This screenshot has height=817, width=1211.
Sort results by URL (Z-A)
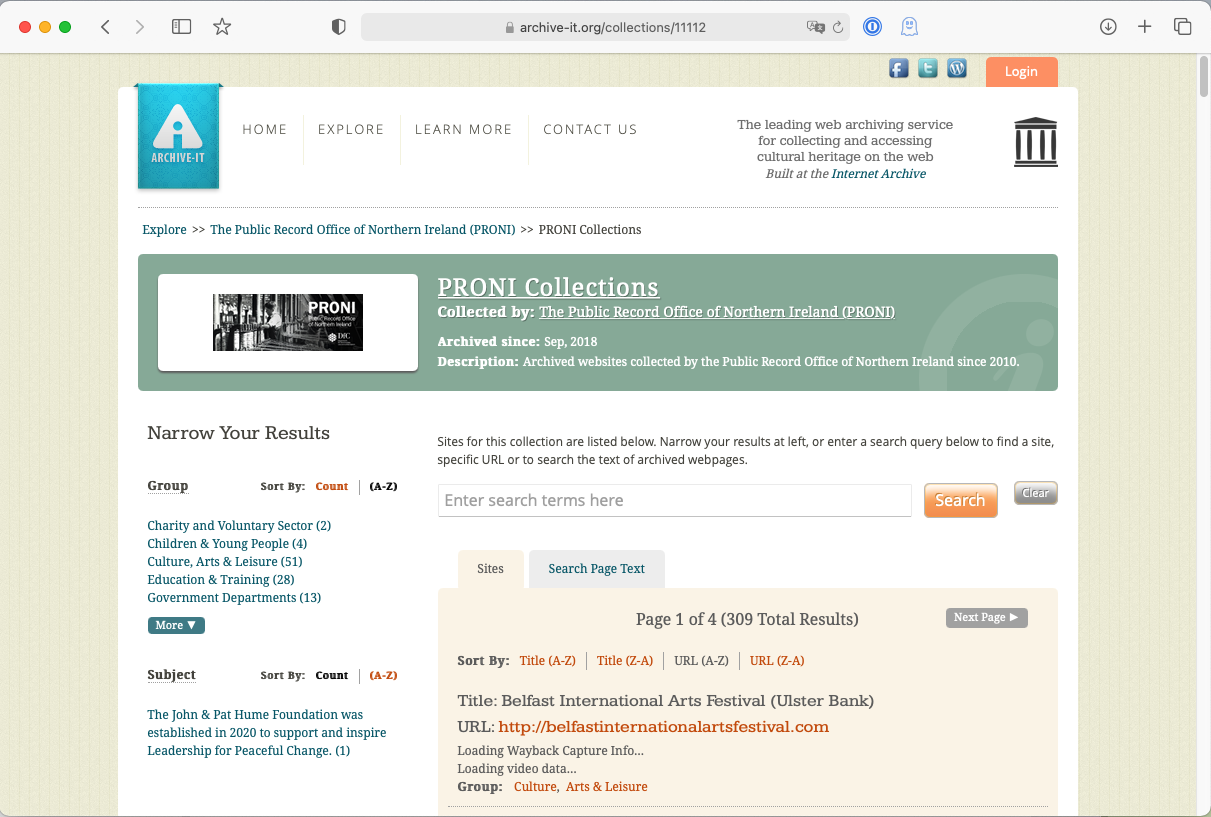click(x=777, y=661)
